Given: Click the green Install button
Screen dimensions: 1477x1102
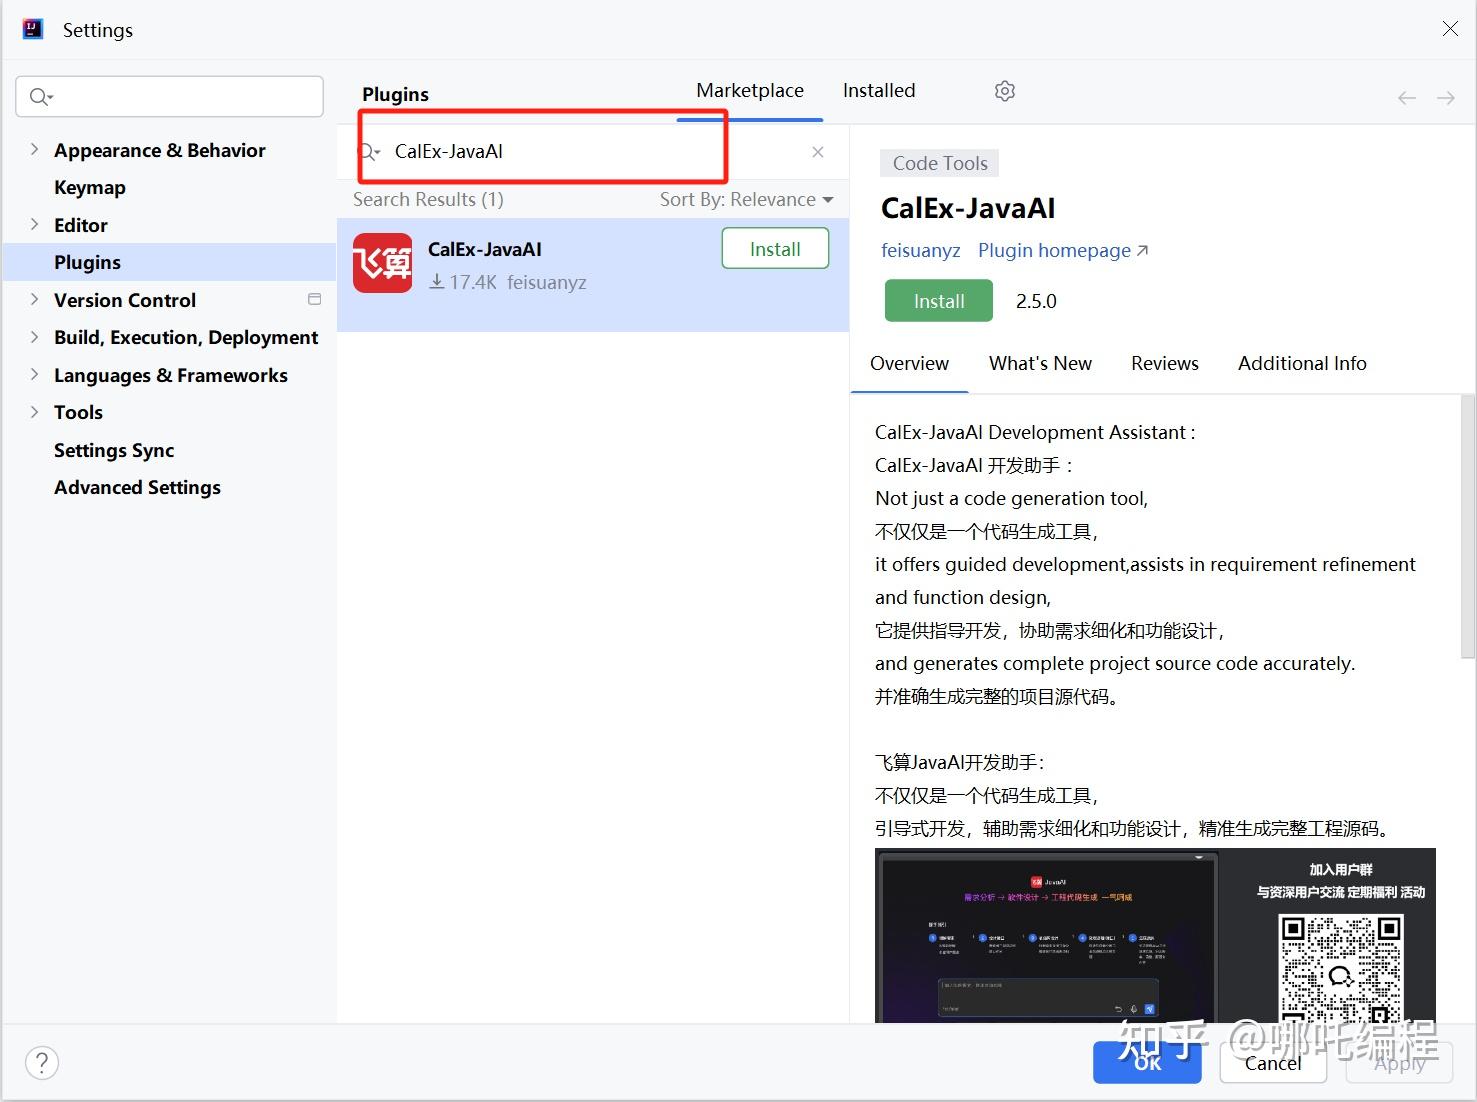Looking at the screenshot, I should 938,301.
